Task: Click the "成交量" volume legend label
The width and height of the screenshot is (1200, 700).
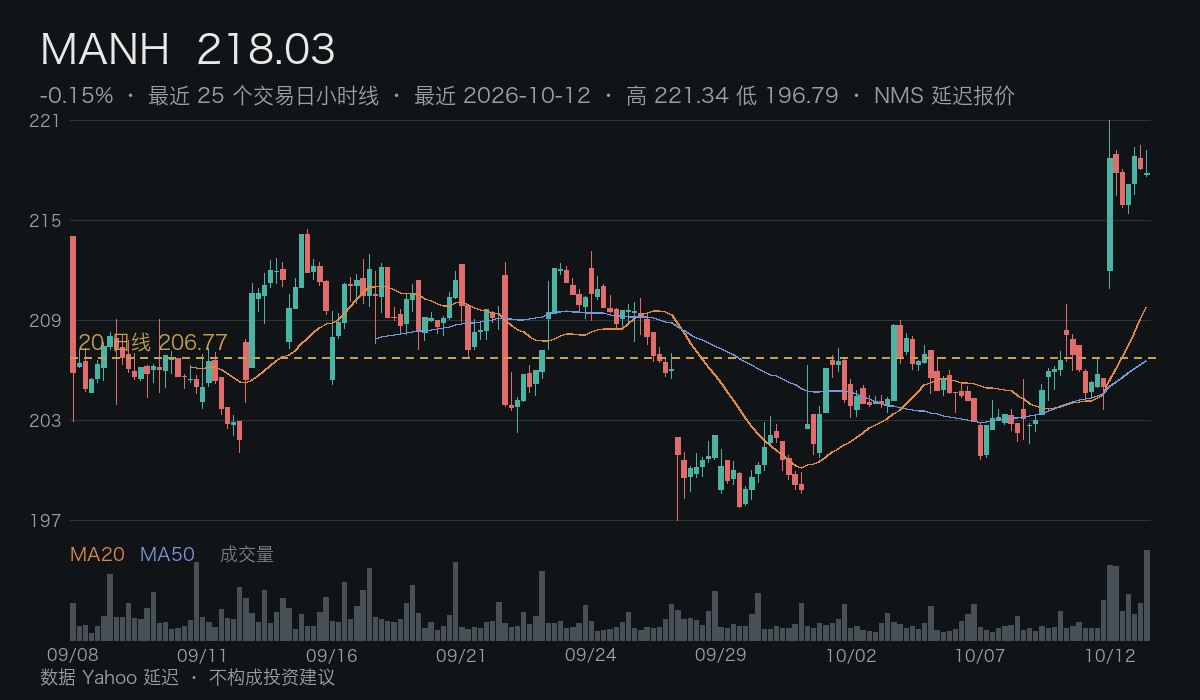Action: pos(247,555)
